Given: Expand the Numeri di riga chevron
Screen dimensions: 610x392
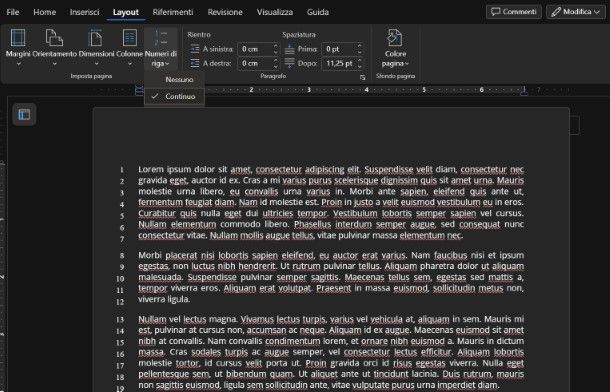Looking at the screenshot, I should 167,64.
